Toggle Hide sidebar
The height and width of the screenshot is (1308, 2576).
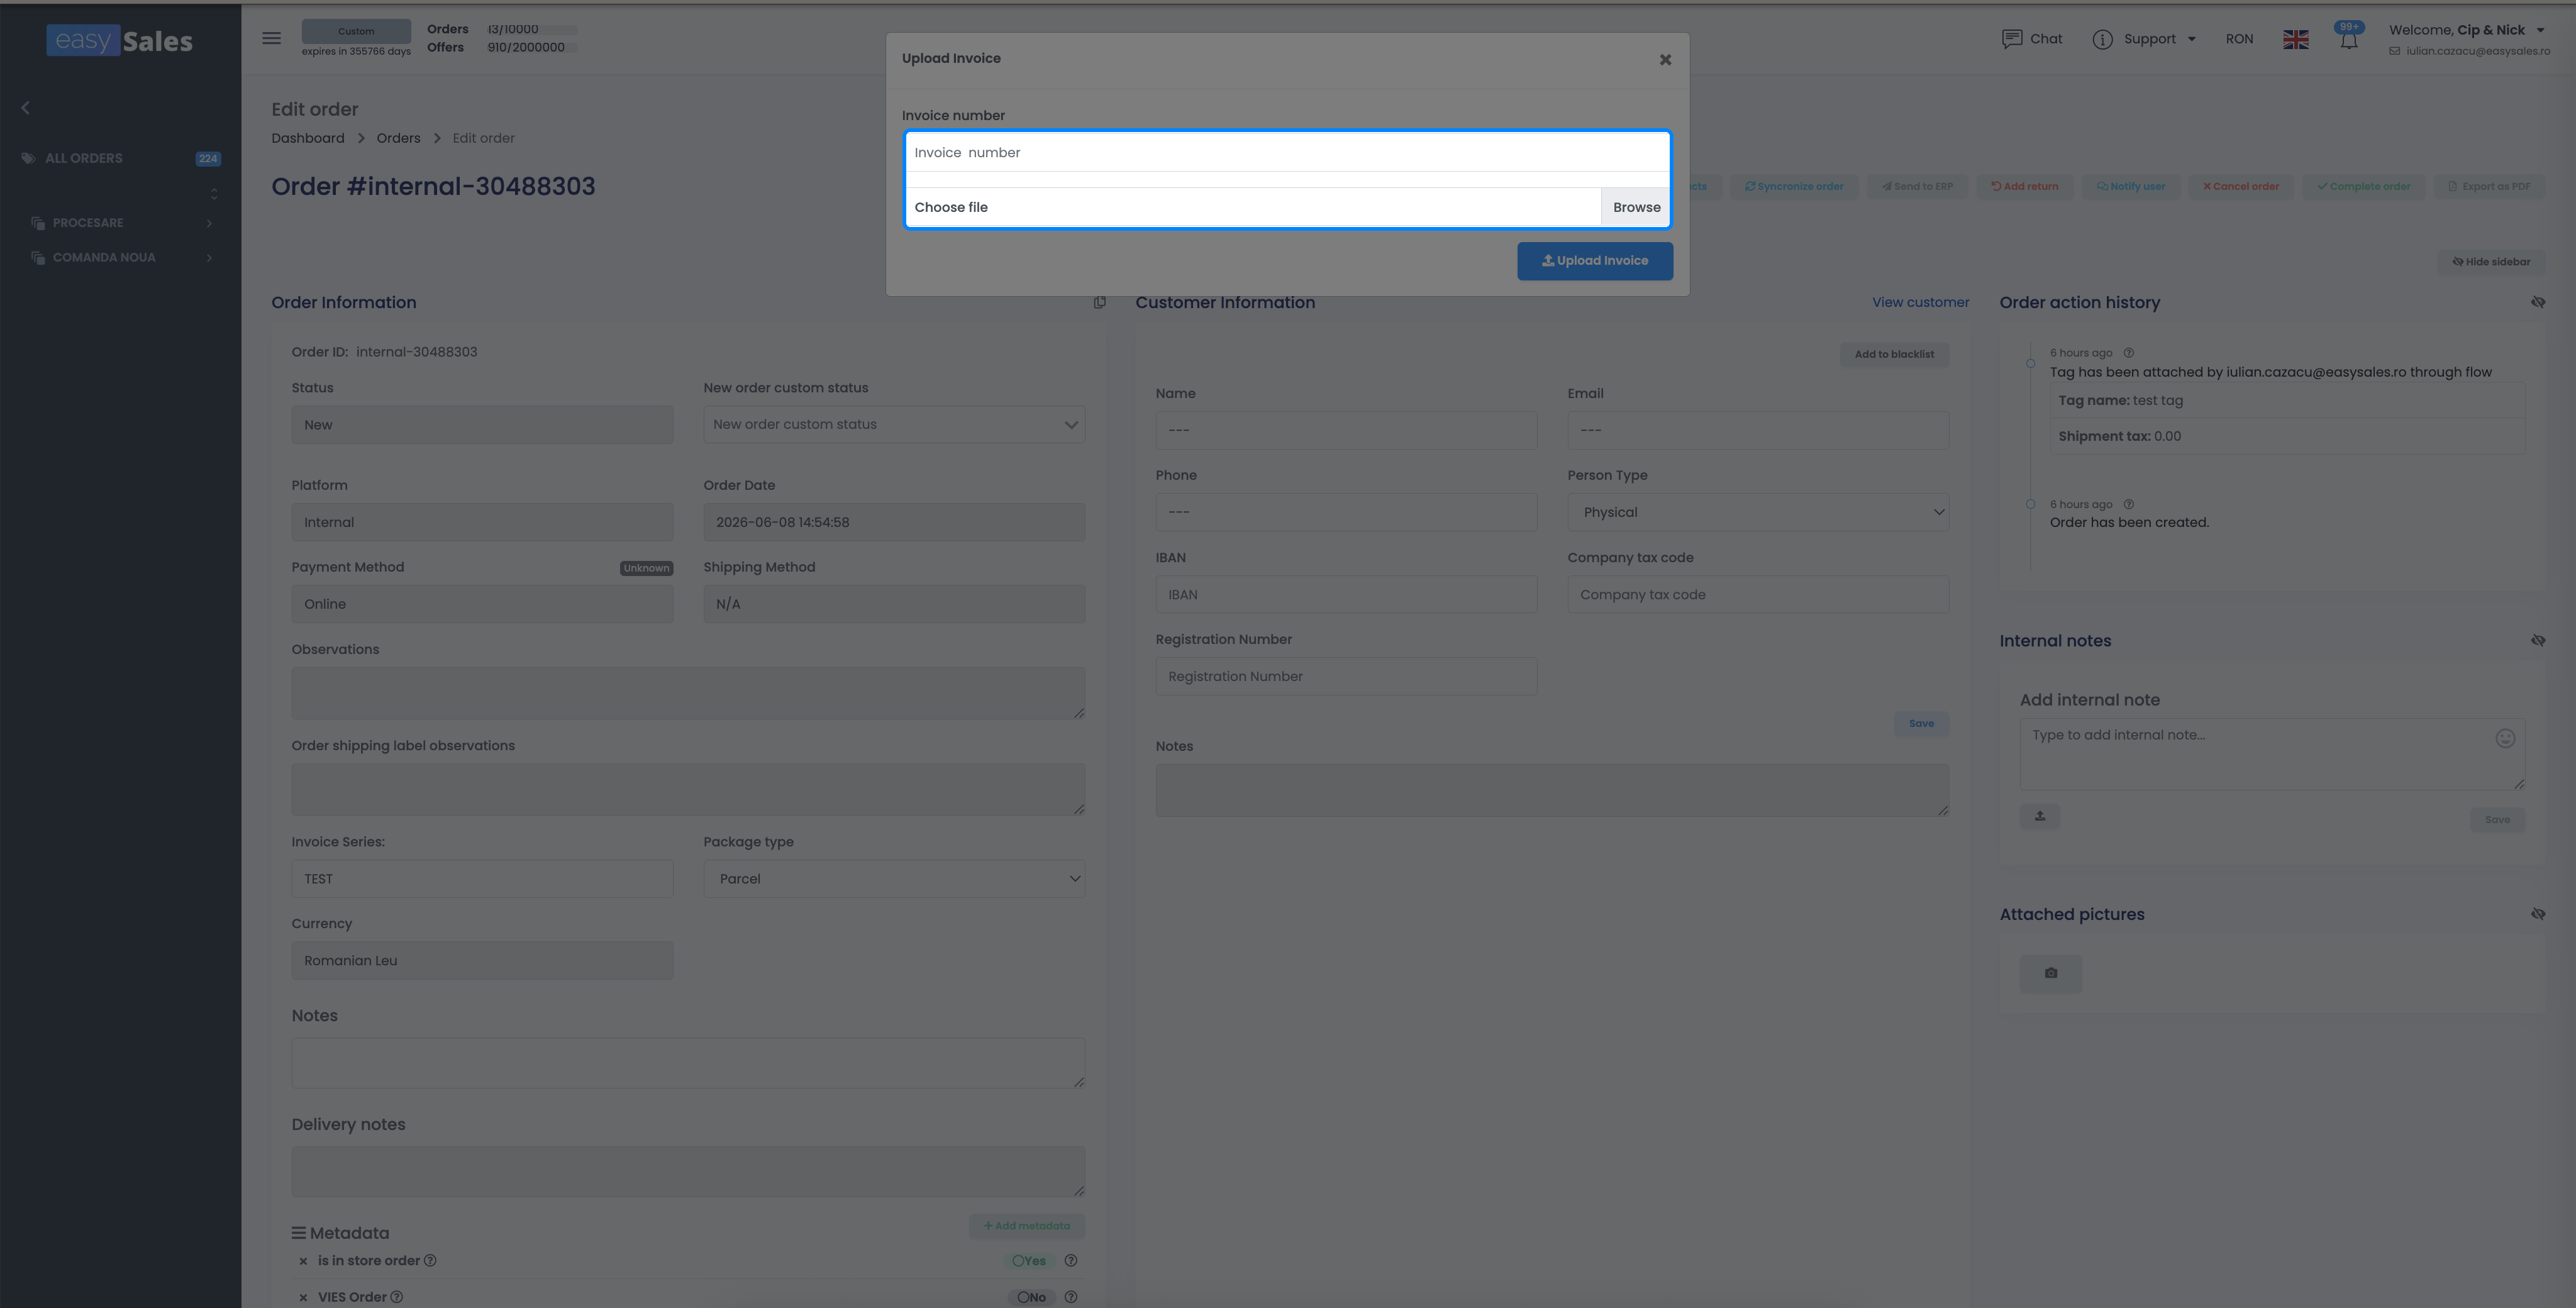pos(2491,262)
